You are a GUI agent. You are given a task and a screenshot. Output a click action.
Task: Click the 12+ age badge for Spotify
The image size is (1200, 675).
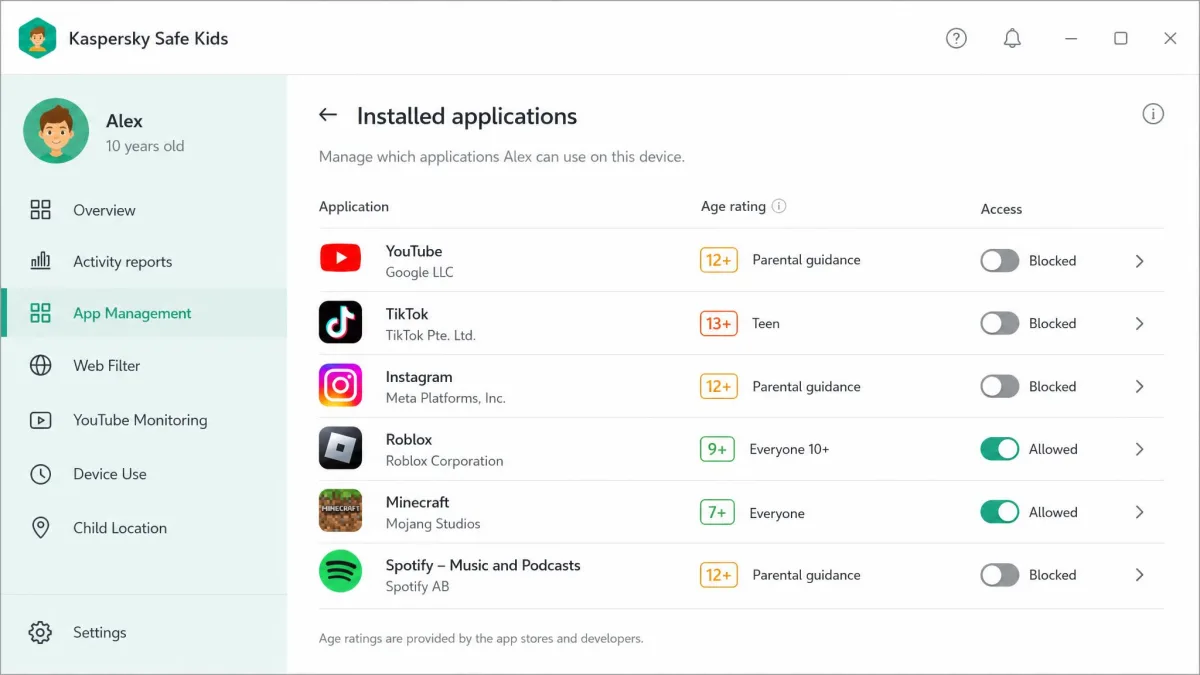(x=718, y=575)
